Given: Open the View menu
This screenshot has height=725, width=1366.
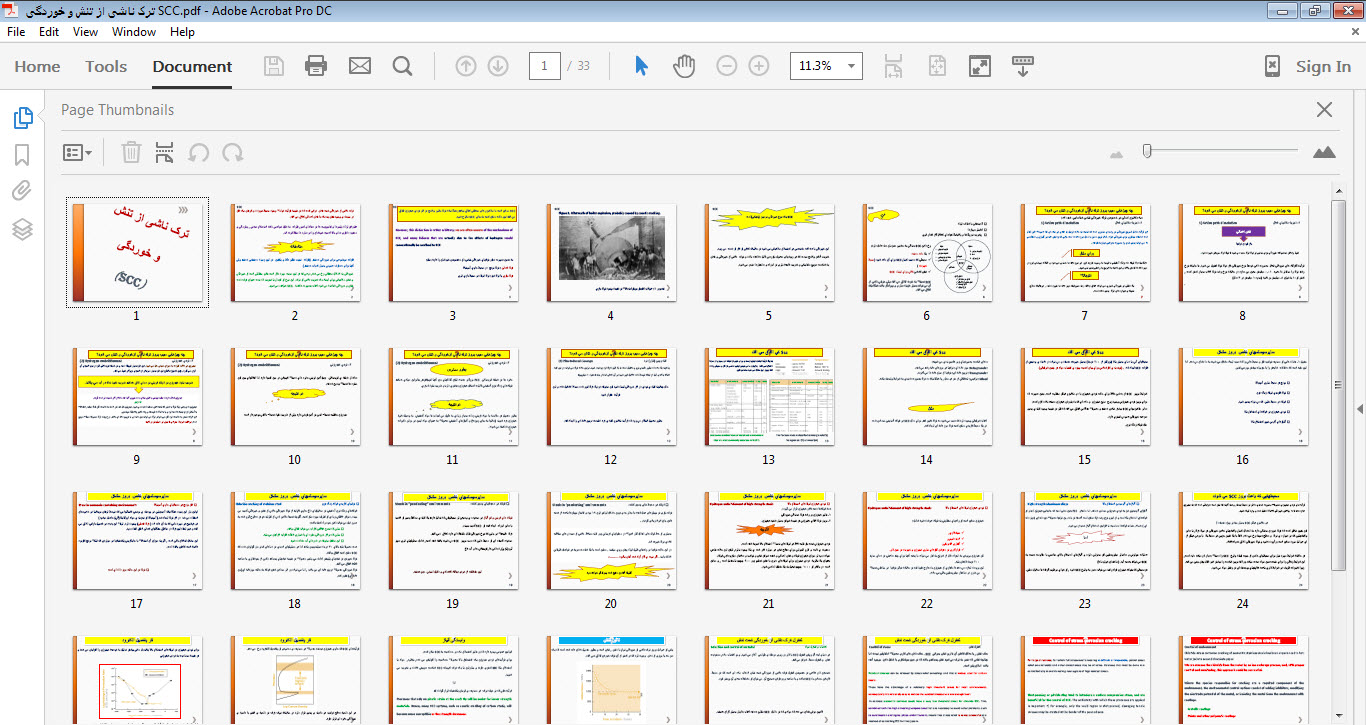Looking at the screenshot, I should coord(85,31).
